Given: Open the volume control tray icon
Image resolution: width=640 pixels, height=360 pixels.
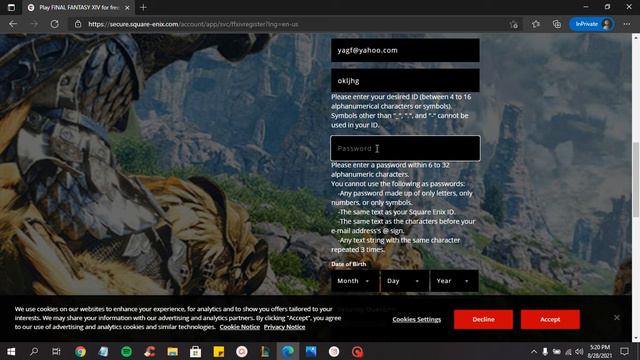Looking at the screenshot, I should (579, 351).
